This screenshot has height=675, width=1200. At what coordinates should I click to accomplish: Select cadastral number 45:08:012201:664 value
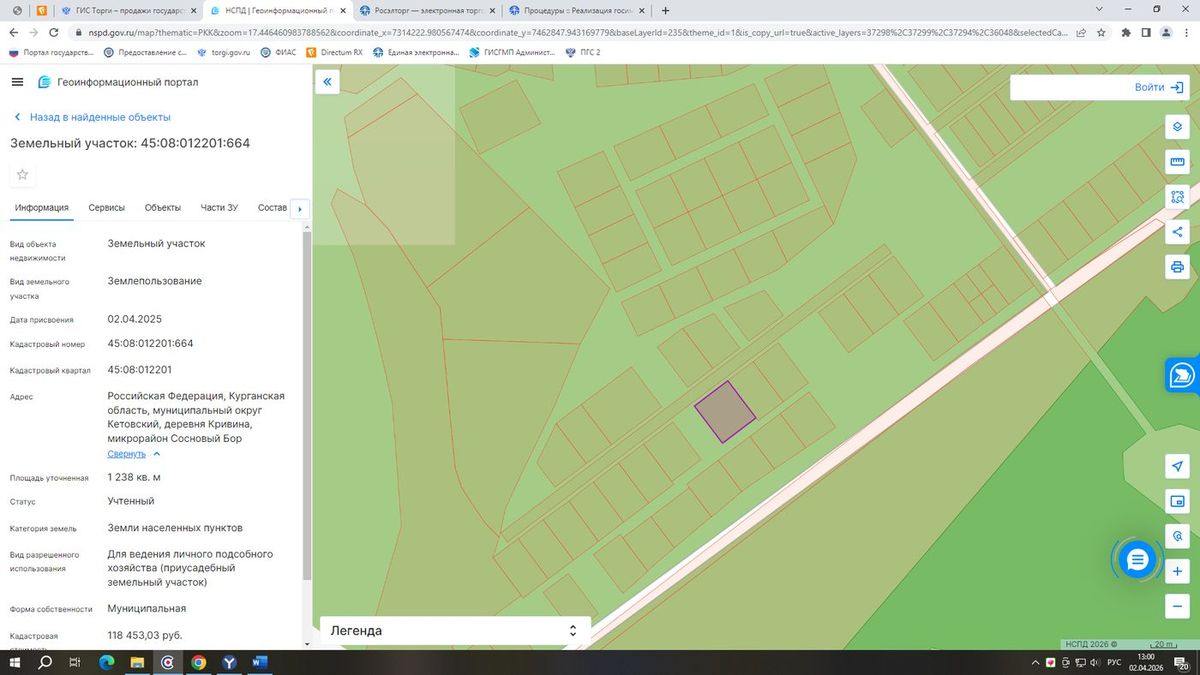151,344
